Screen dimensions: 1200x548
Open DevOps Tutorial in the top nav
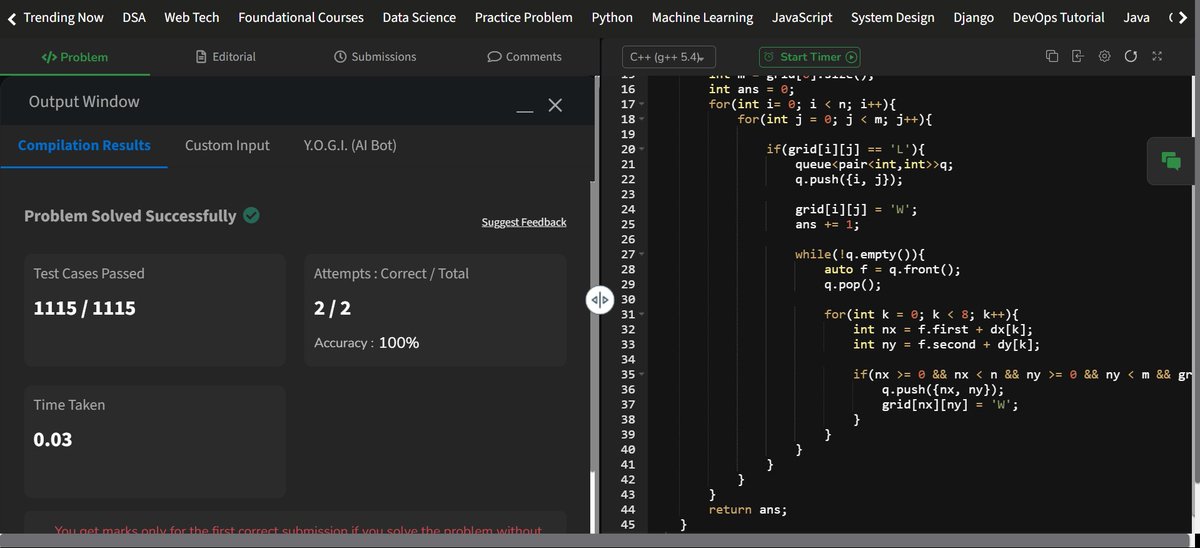[1059, 17]
